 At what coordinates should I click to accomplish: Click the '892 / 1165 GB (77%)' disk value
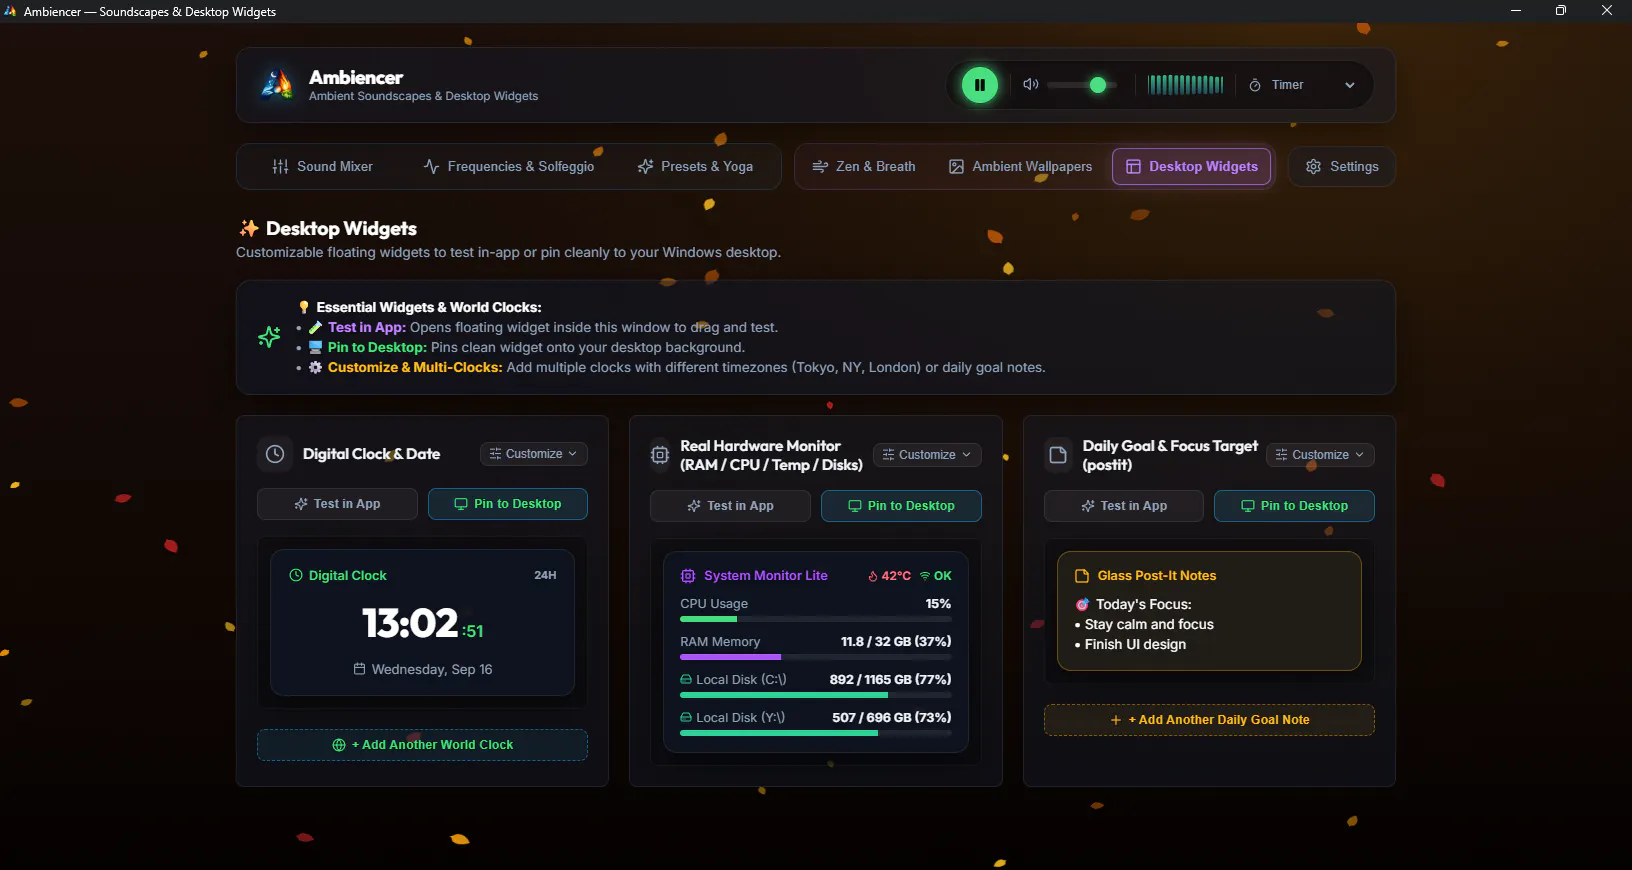890,679
